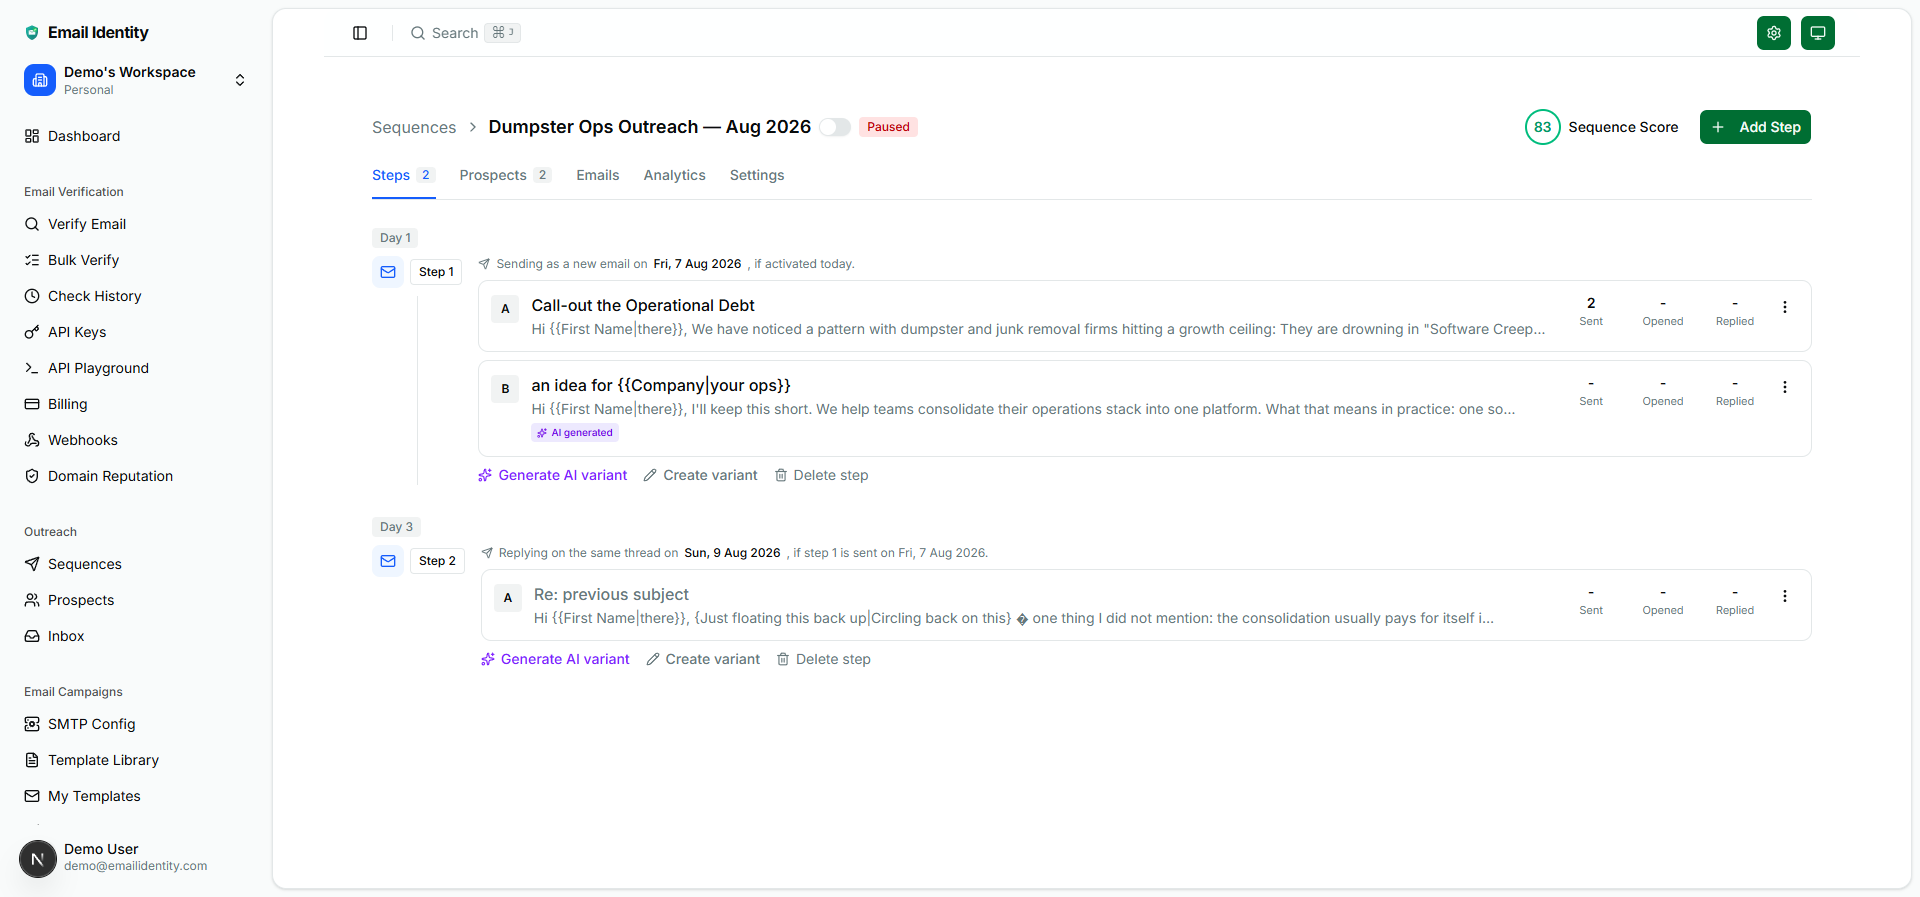Delete step 2 of the sequence

[824, 659]
